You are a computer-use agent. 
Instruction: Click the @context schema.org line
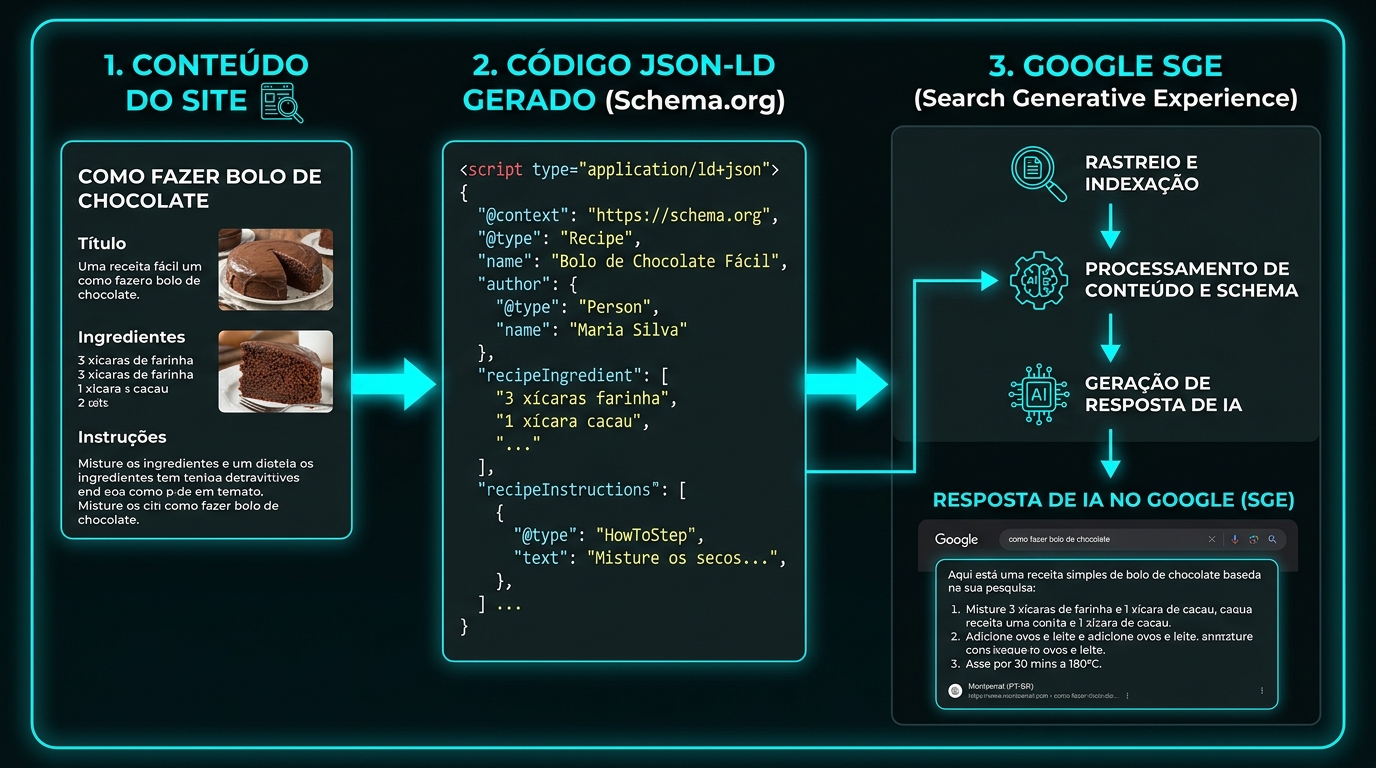click(x=628, y=215)
